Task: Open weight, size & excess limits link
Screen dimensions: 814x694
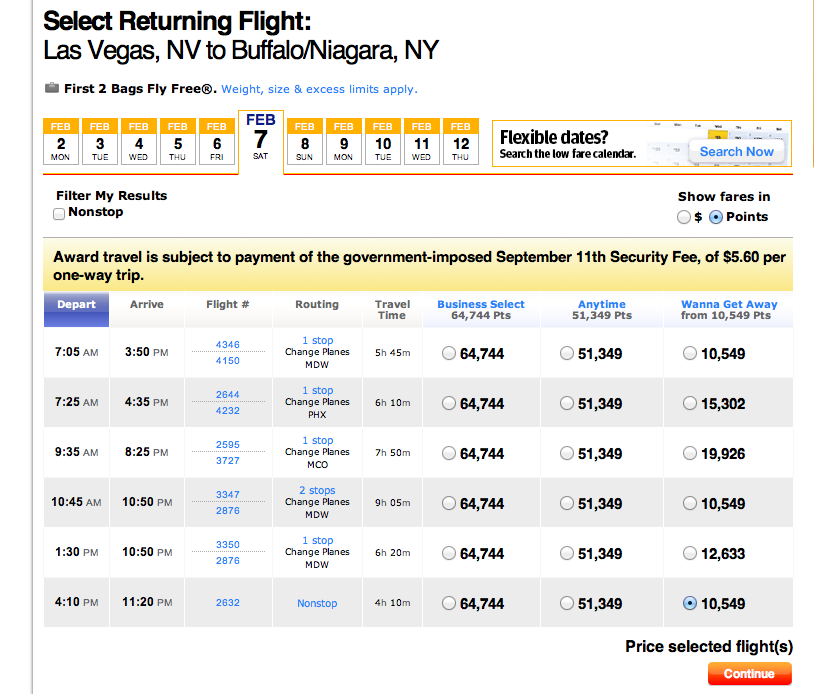Action: pyautogui.click(x=319, y=89)
